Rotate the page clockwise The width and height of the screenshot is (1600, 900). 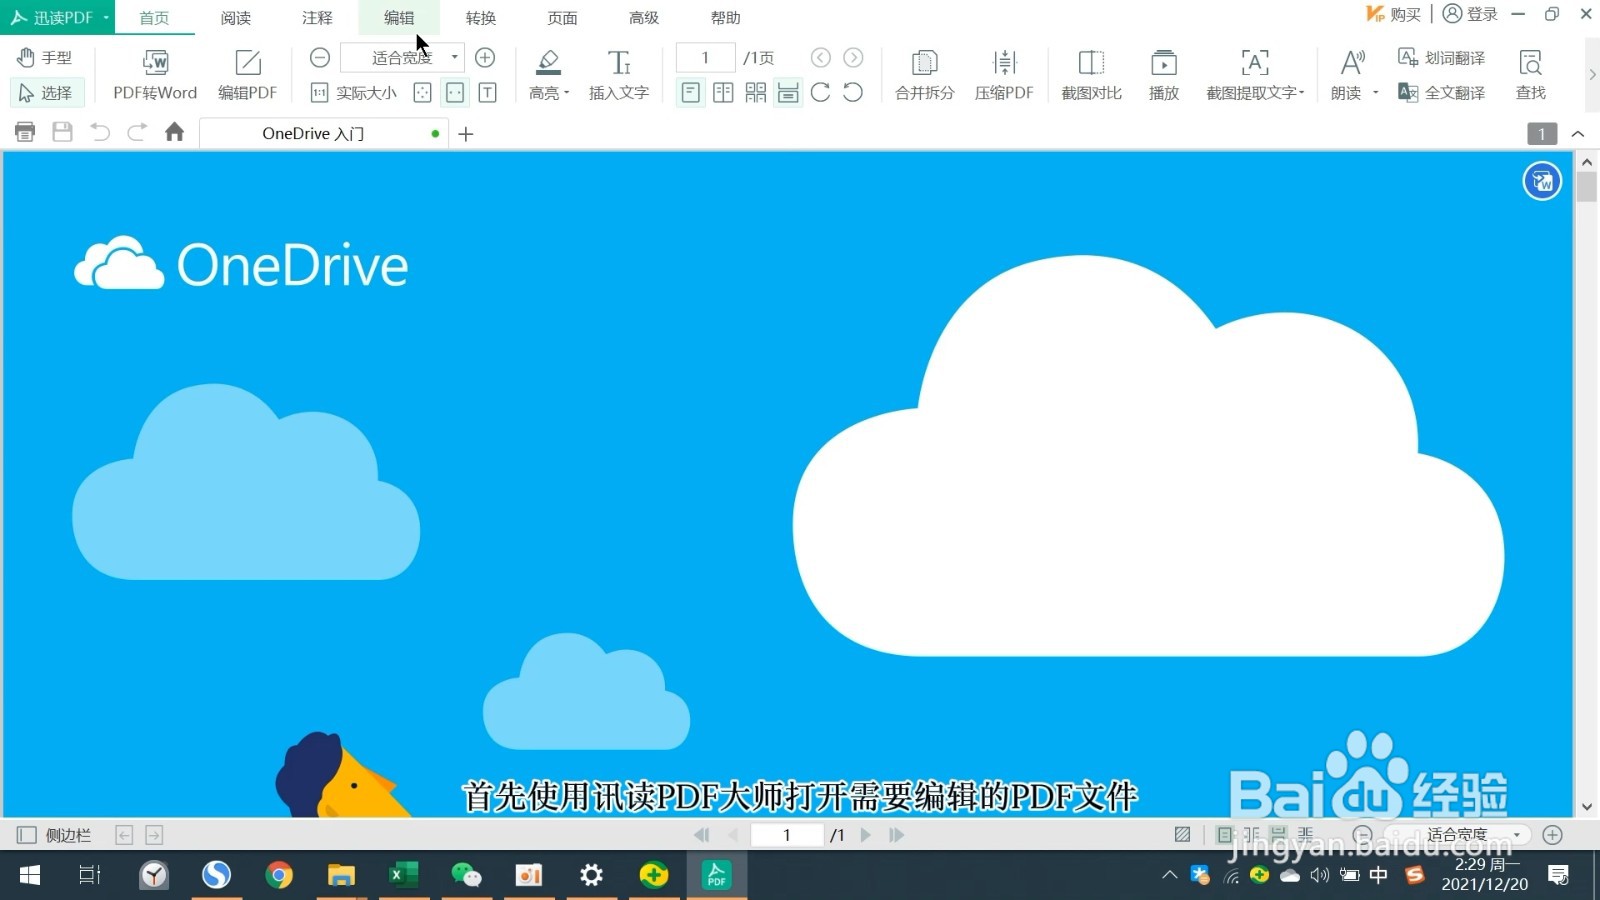tap(821, 93)
